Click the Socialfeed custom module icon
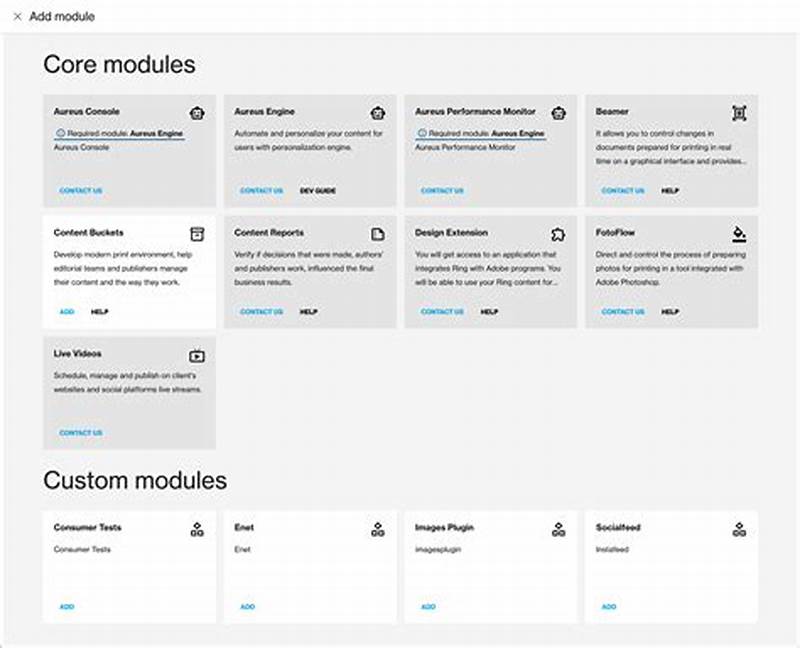This screenshot has width=800, height=648. [740, 528]
